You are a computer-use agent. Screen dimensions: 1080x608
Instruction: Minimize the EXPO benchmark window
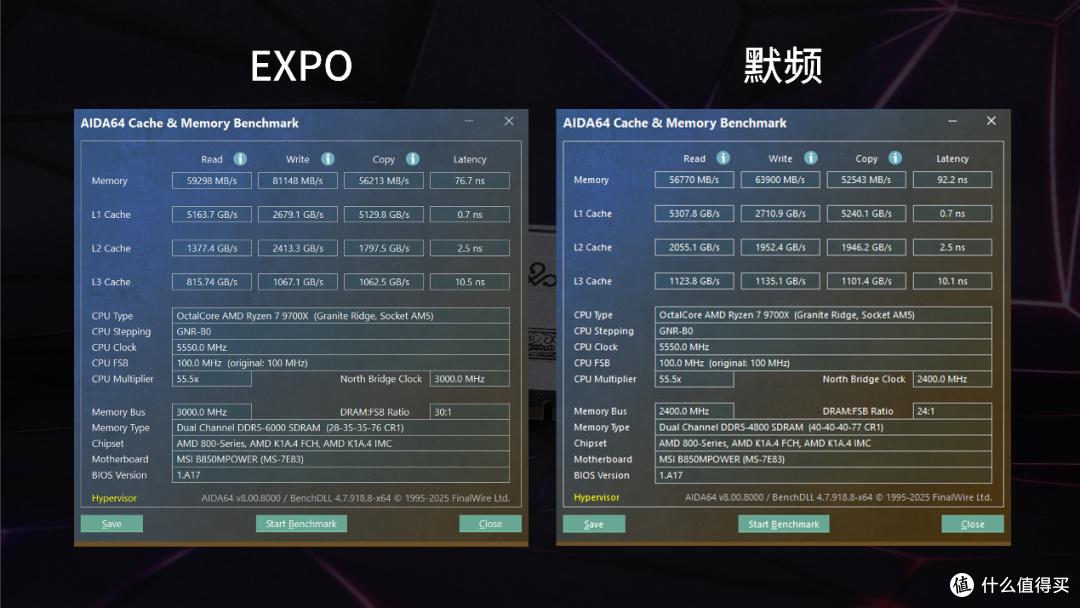coord(469,121)
